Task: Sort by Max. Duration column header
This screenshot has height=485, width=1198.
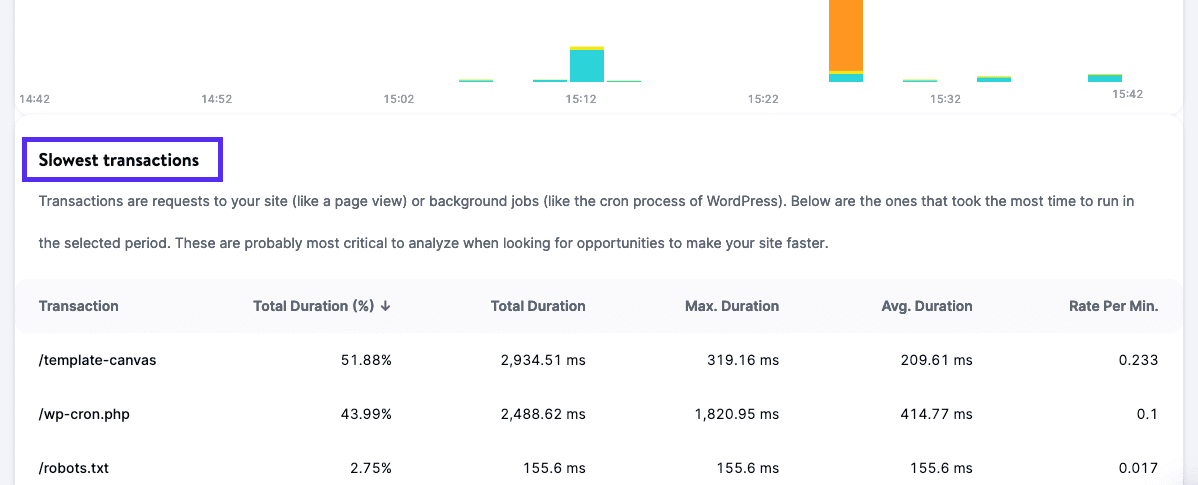Action: (731, 306)
